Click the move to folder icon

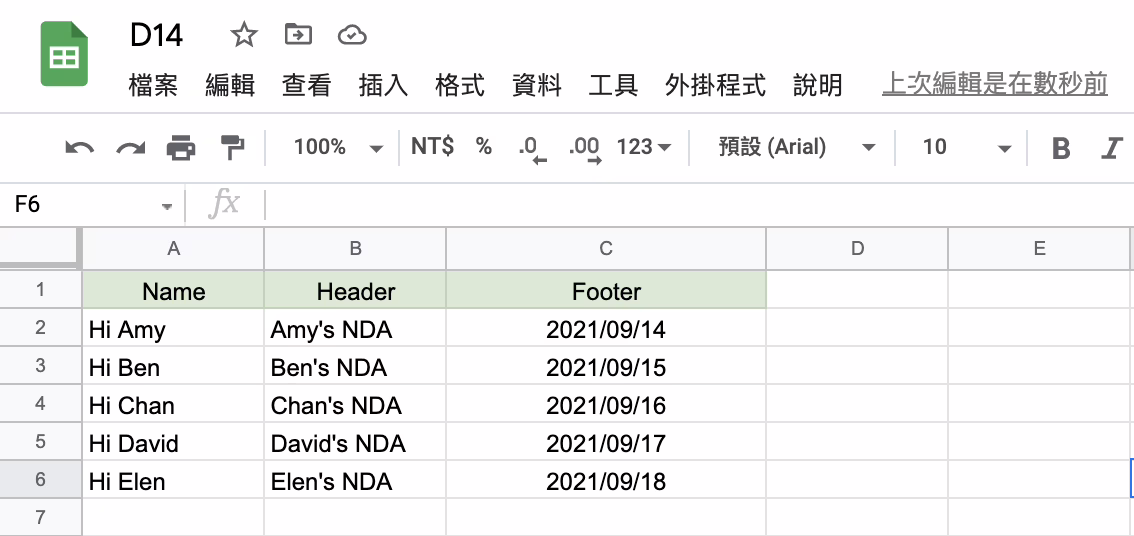click(298, 34)
